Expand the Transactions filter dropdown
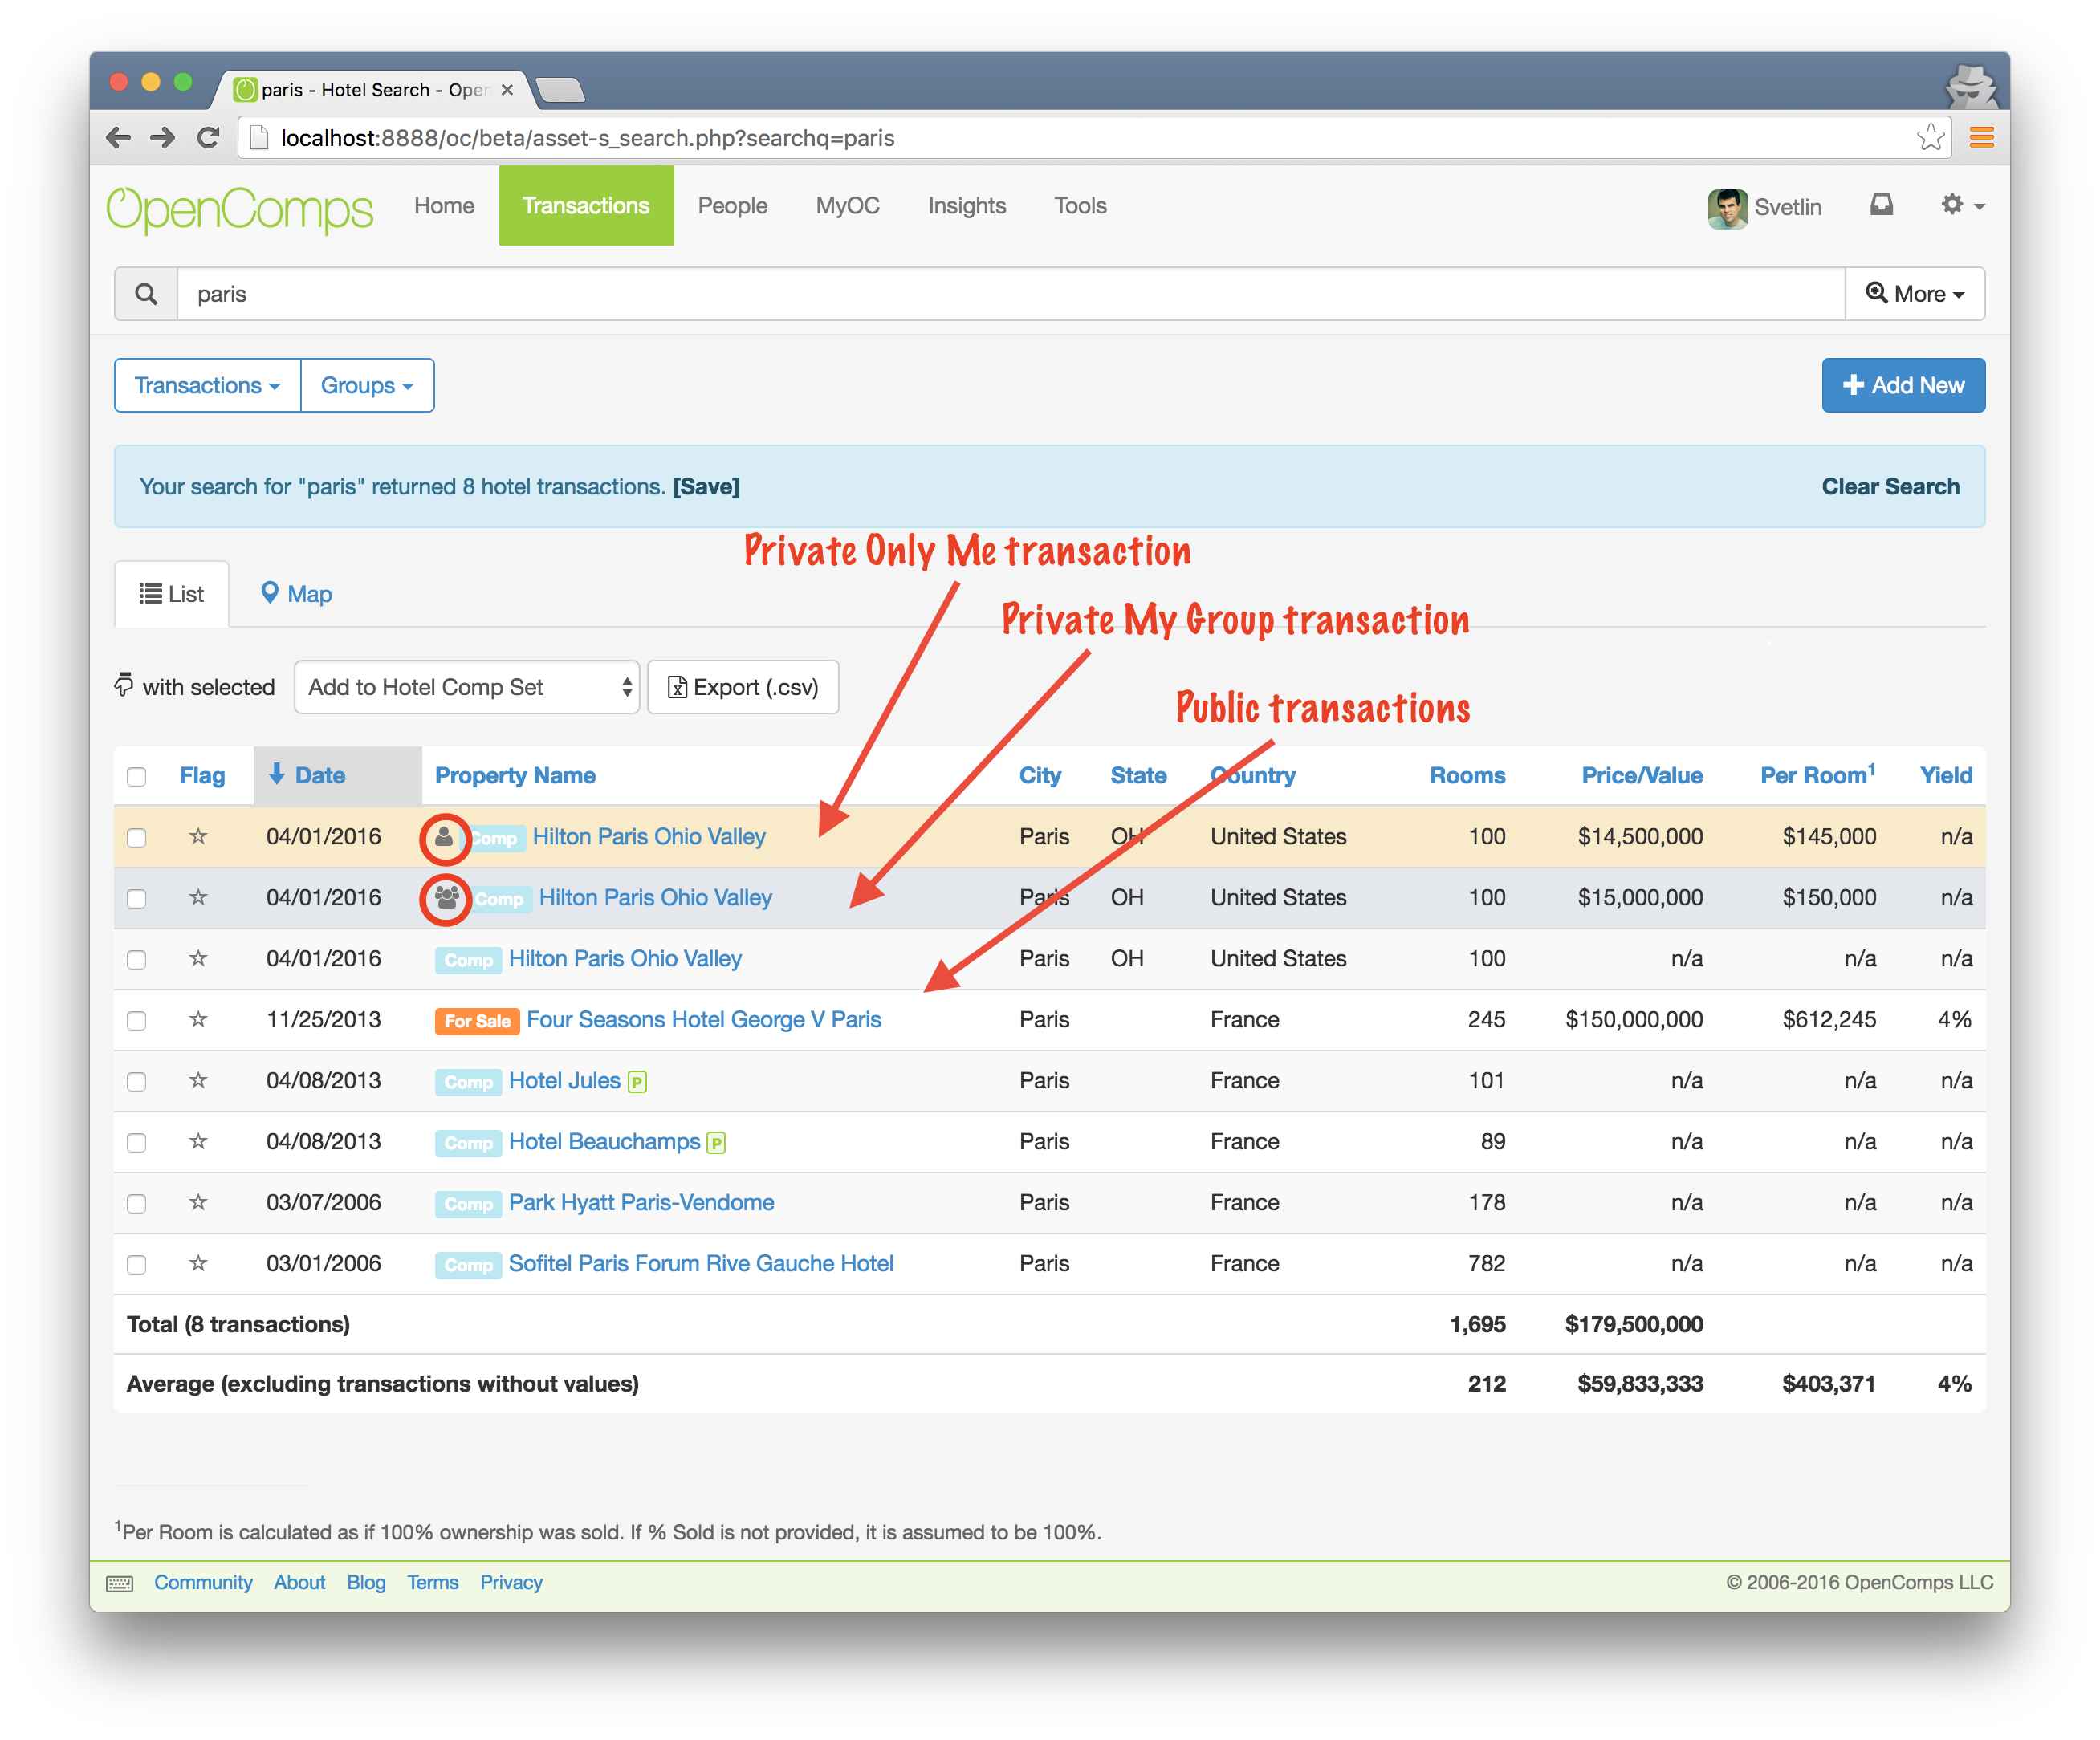 click(207, 385)
